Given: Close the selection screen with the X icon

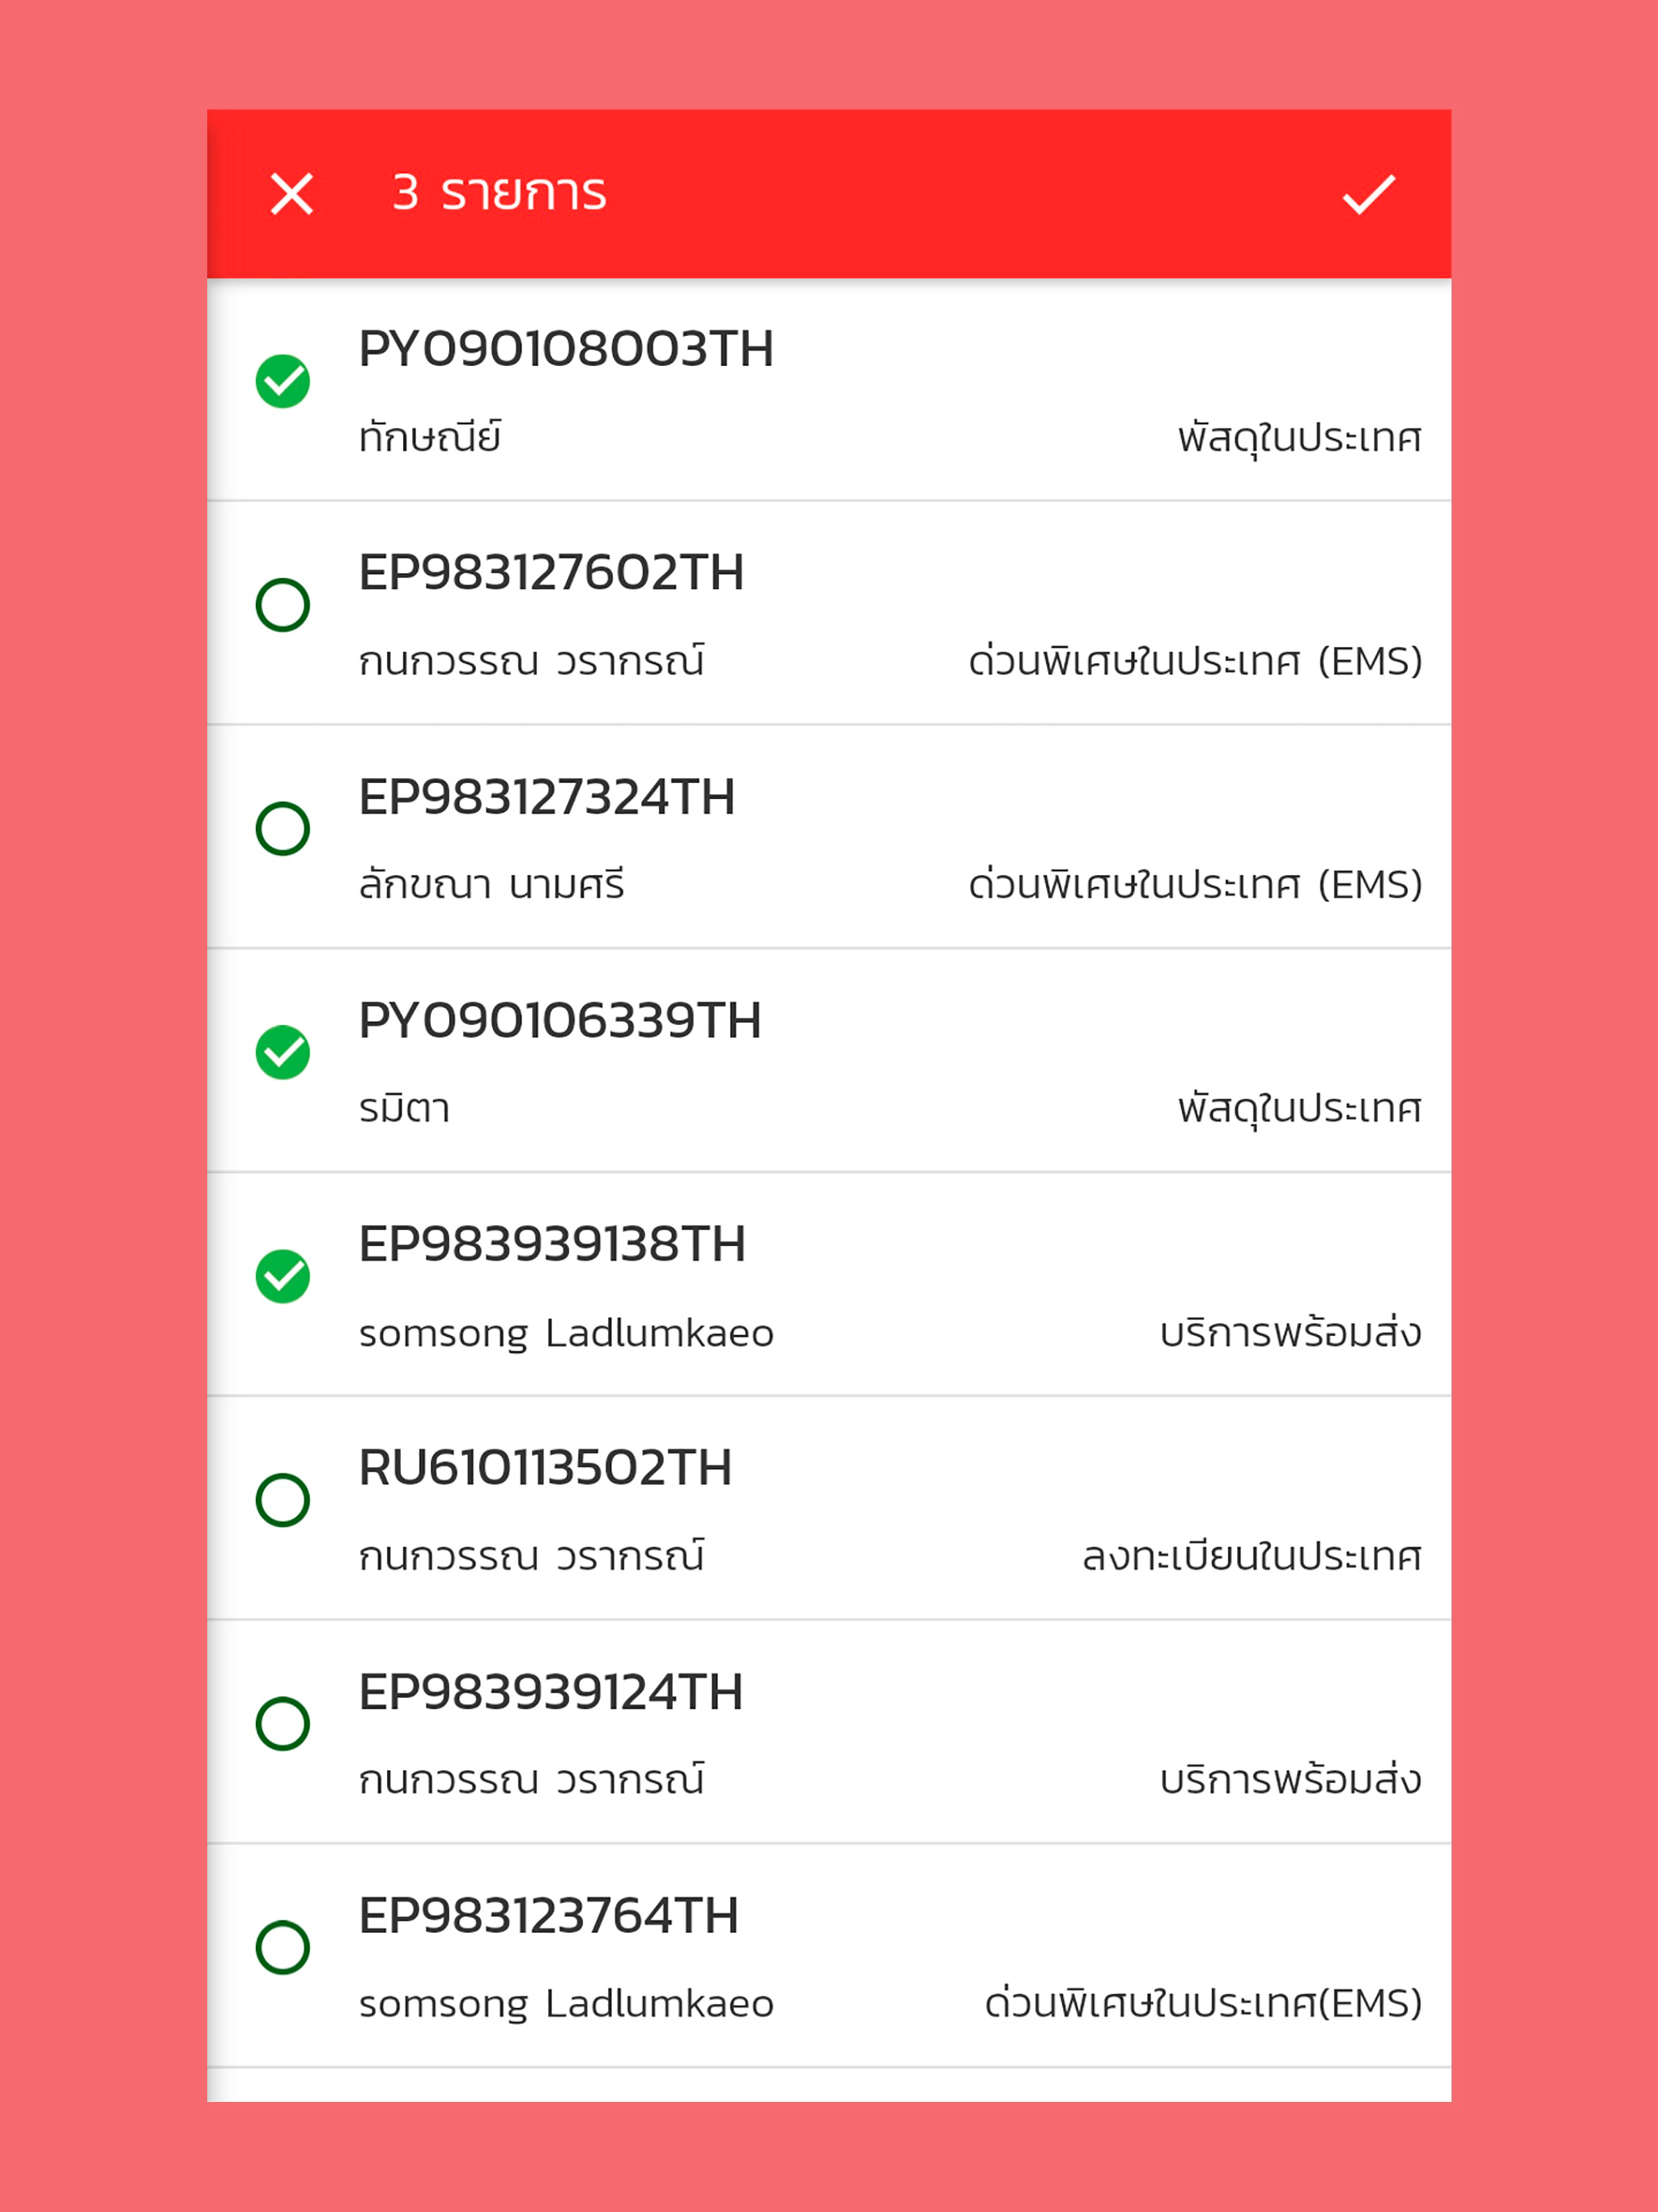Looking at the screenshot, I should click(x=292, y=194).
